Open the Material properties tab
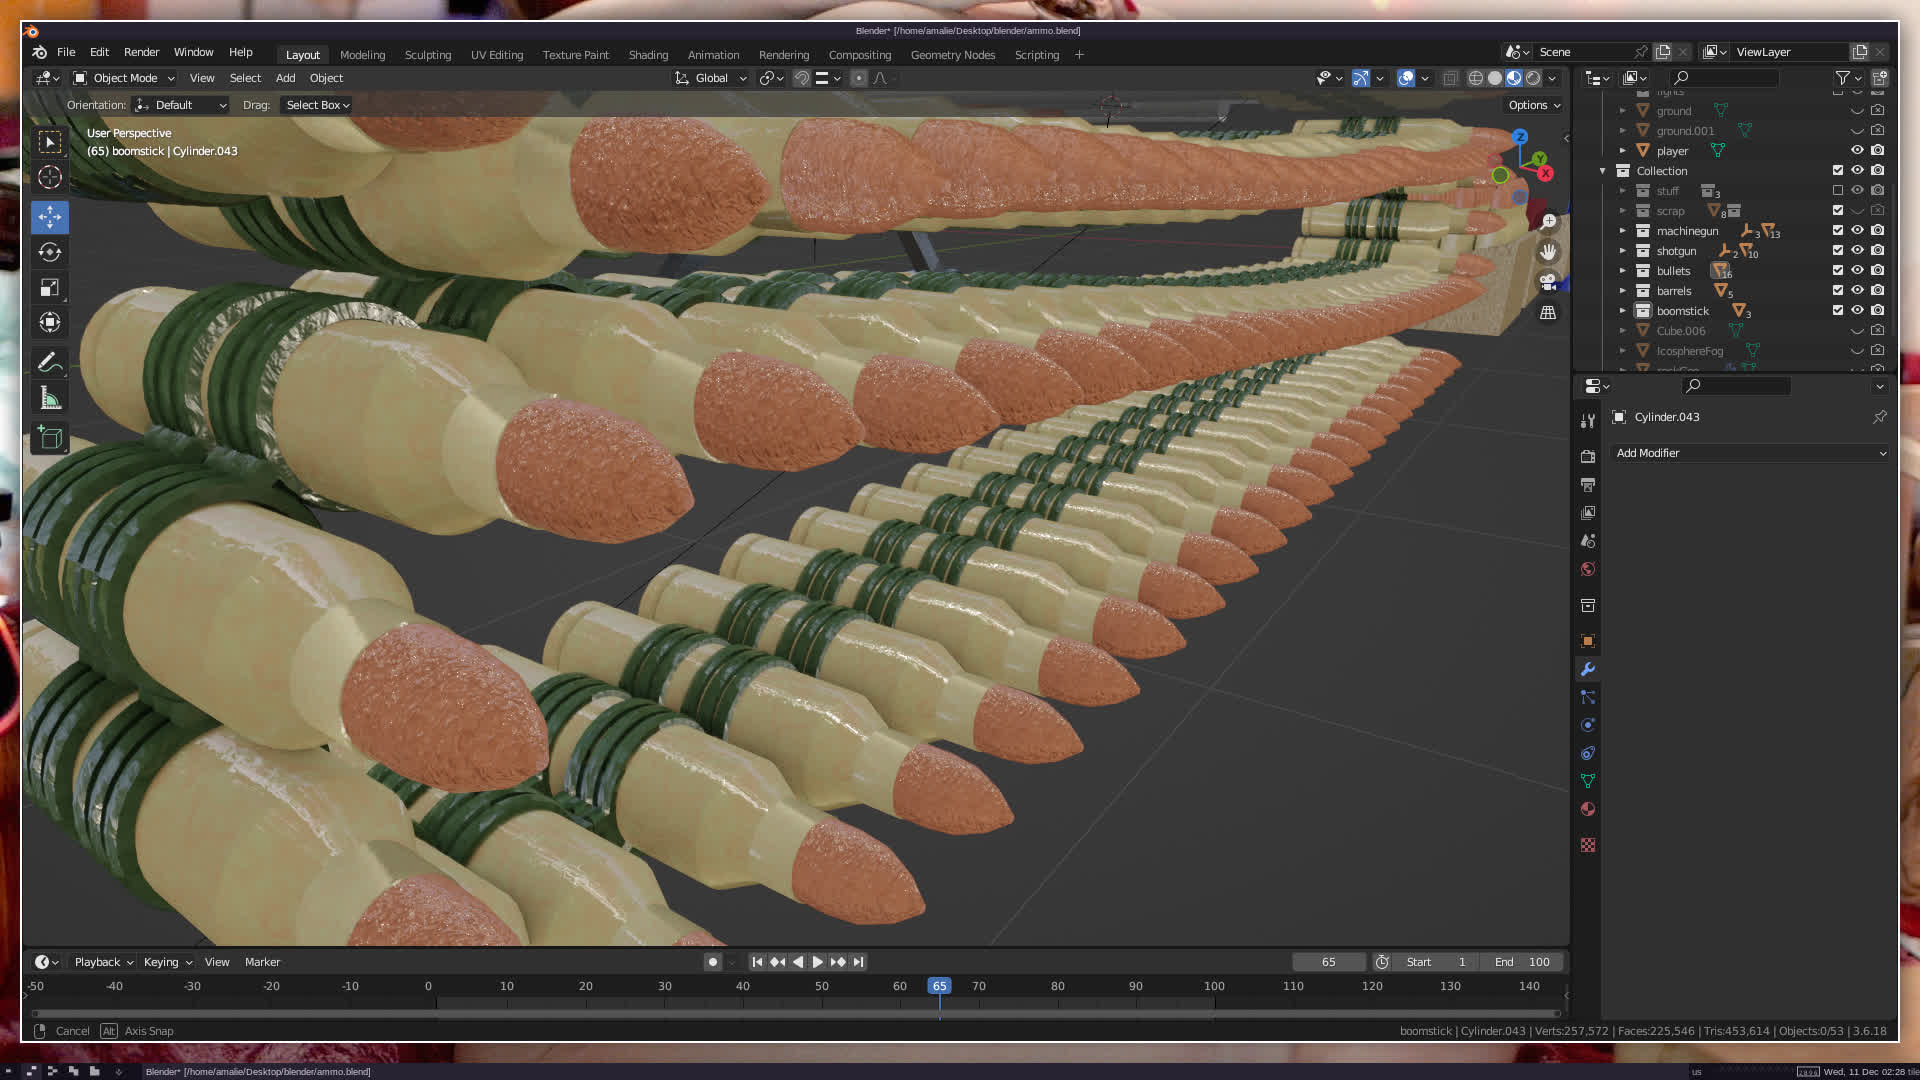 click(1588, 809)
